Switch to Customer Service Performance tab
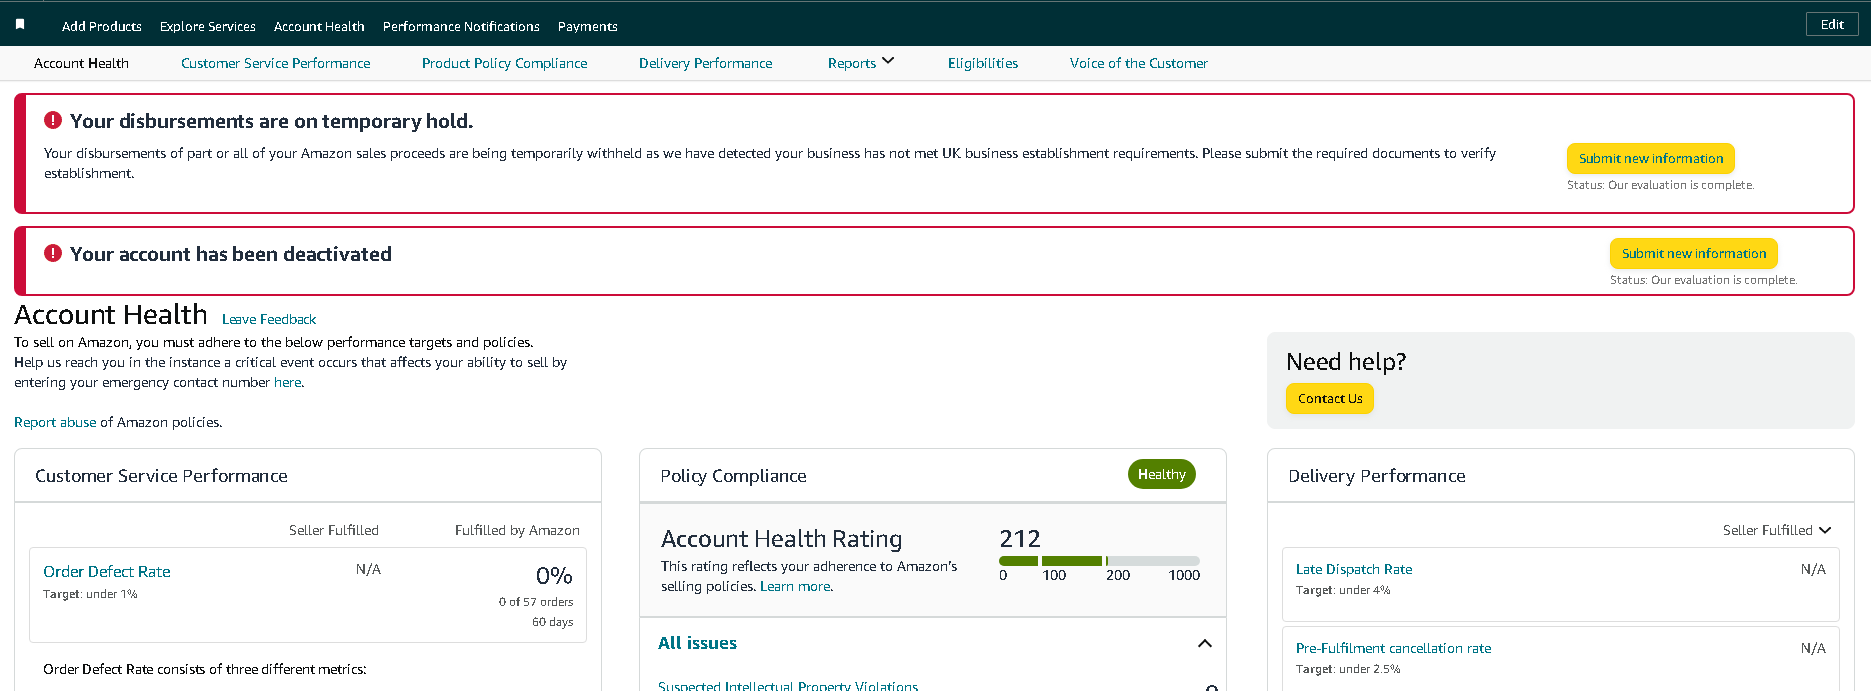 point(276,63)
